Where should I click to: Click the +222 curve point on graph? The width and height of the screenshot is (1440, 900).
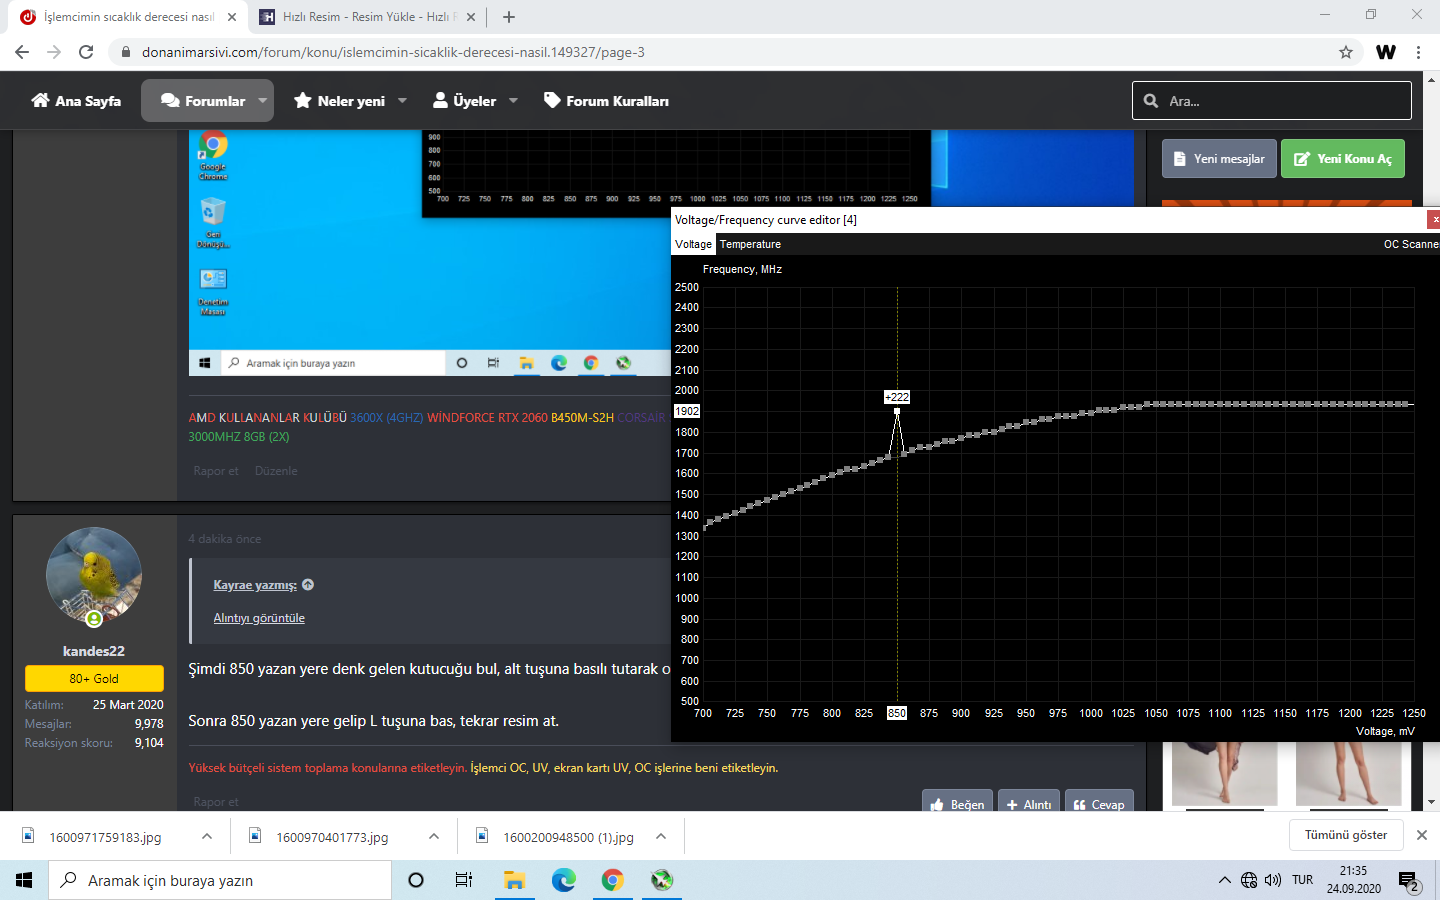[897, 411]
